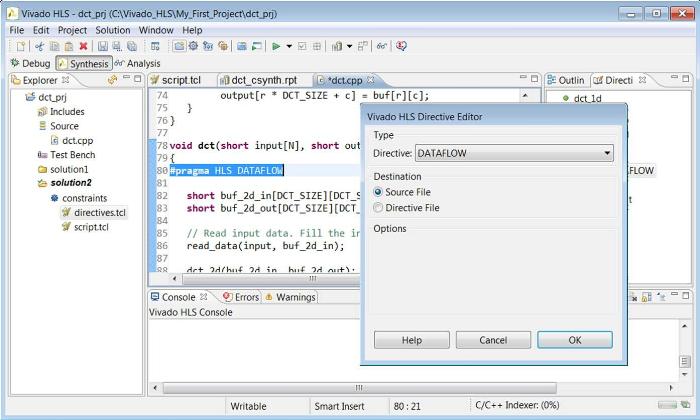
Task: Click the Save toolbar icon
Action: tap(103, 46)
